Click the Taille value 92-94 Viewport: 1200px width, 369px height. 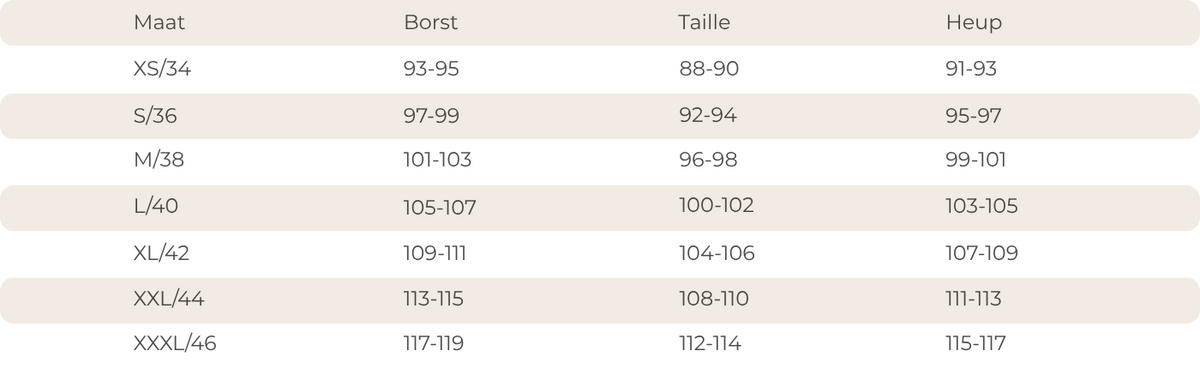[707, 116]
